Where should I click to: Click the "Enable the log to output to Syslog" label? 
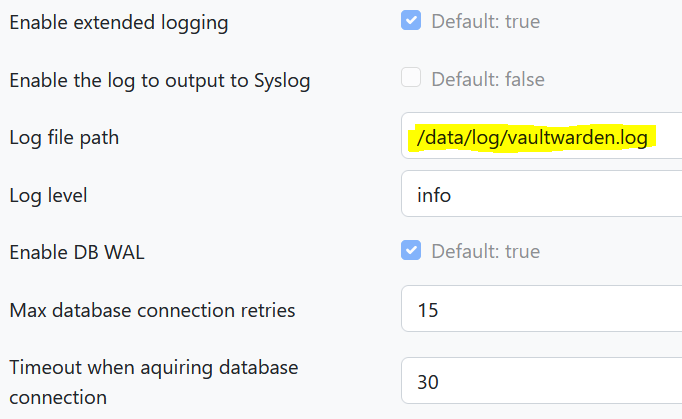coord(160,81)
